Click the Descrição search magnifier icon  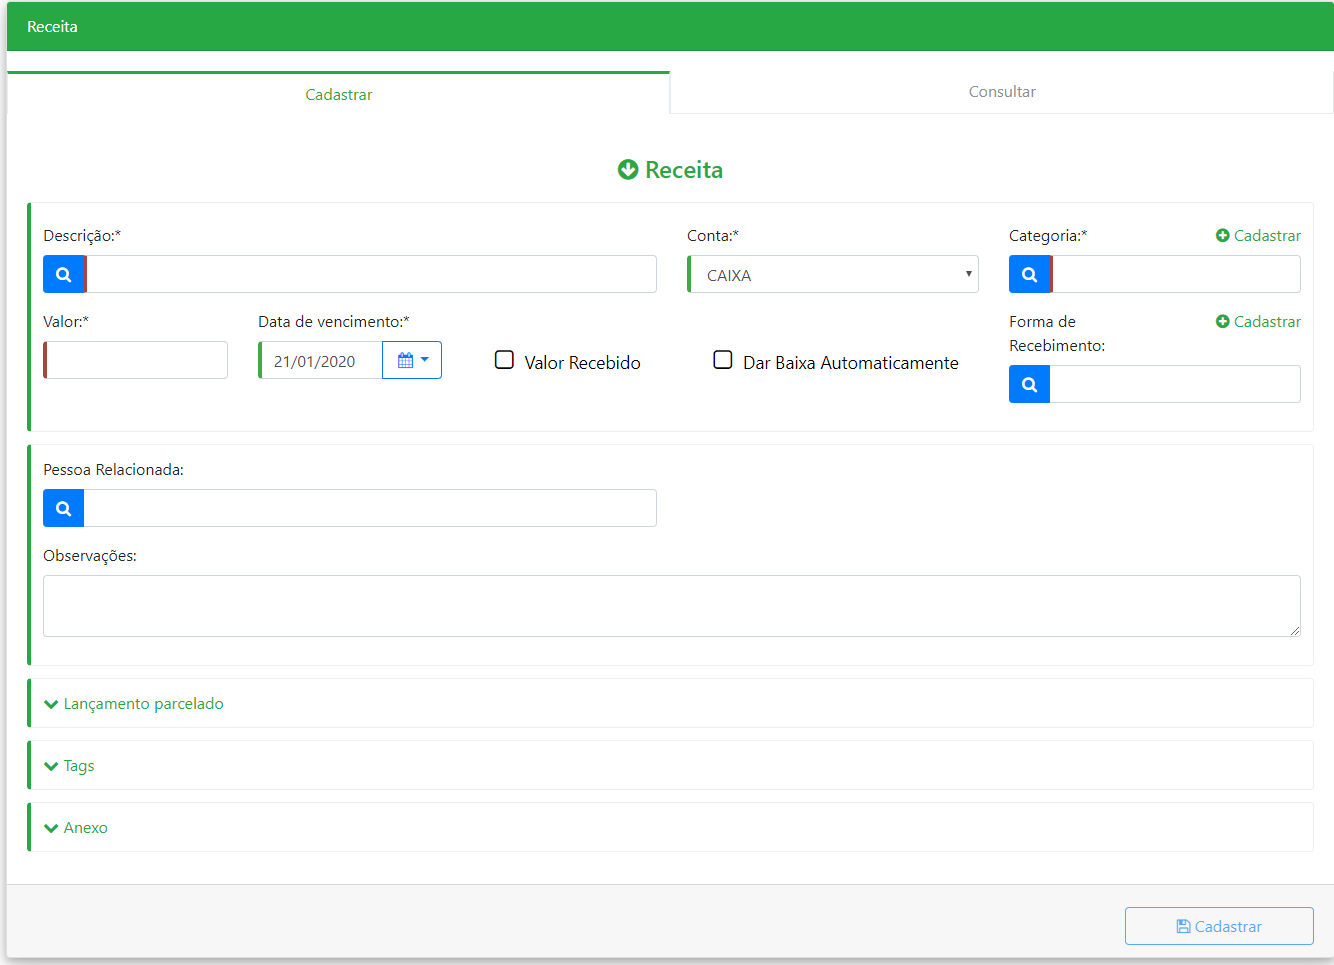(x=64, y=274)
